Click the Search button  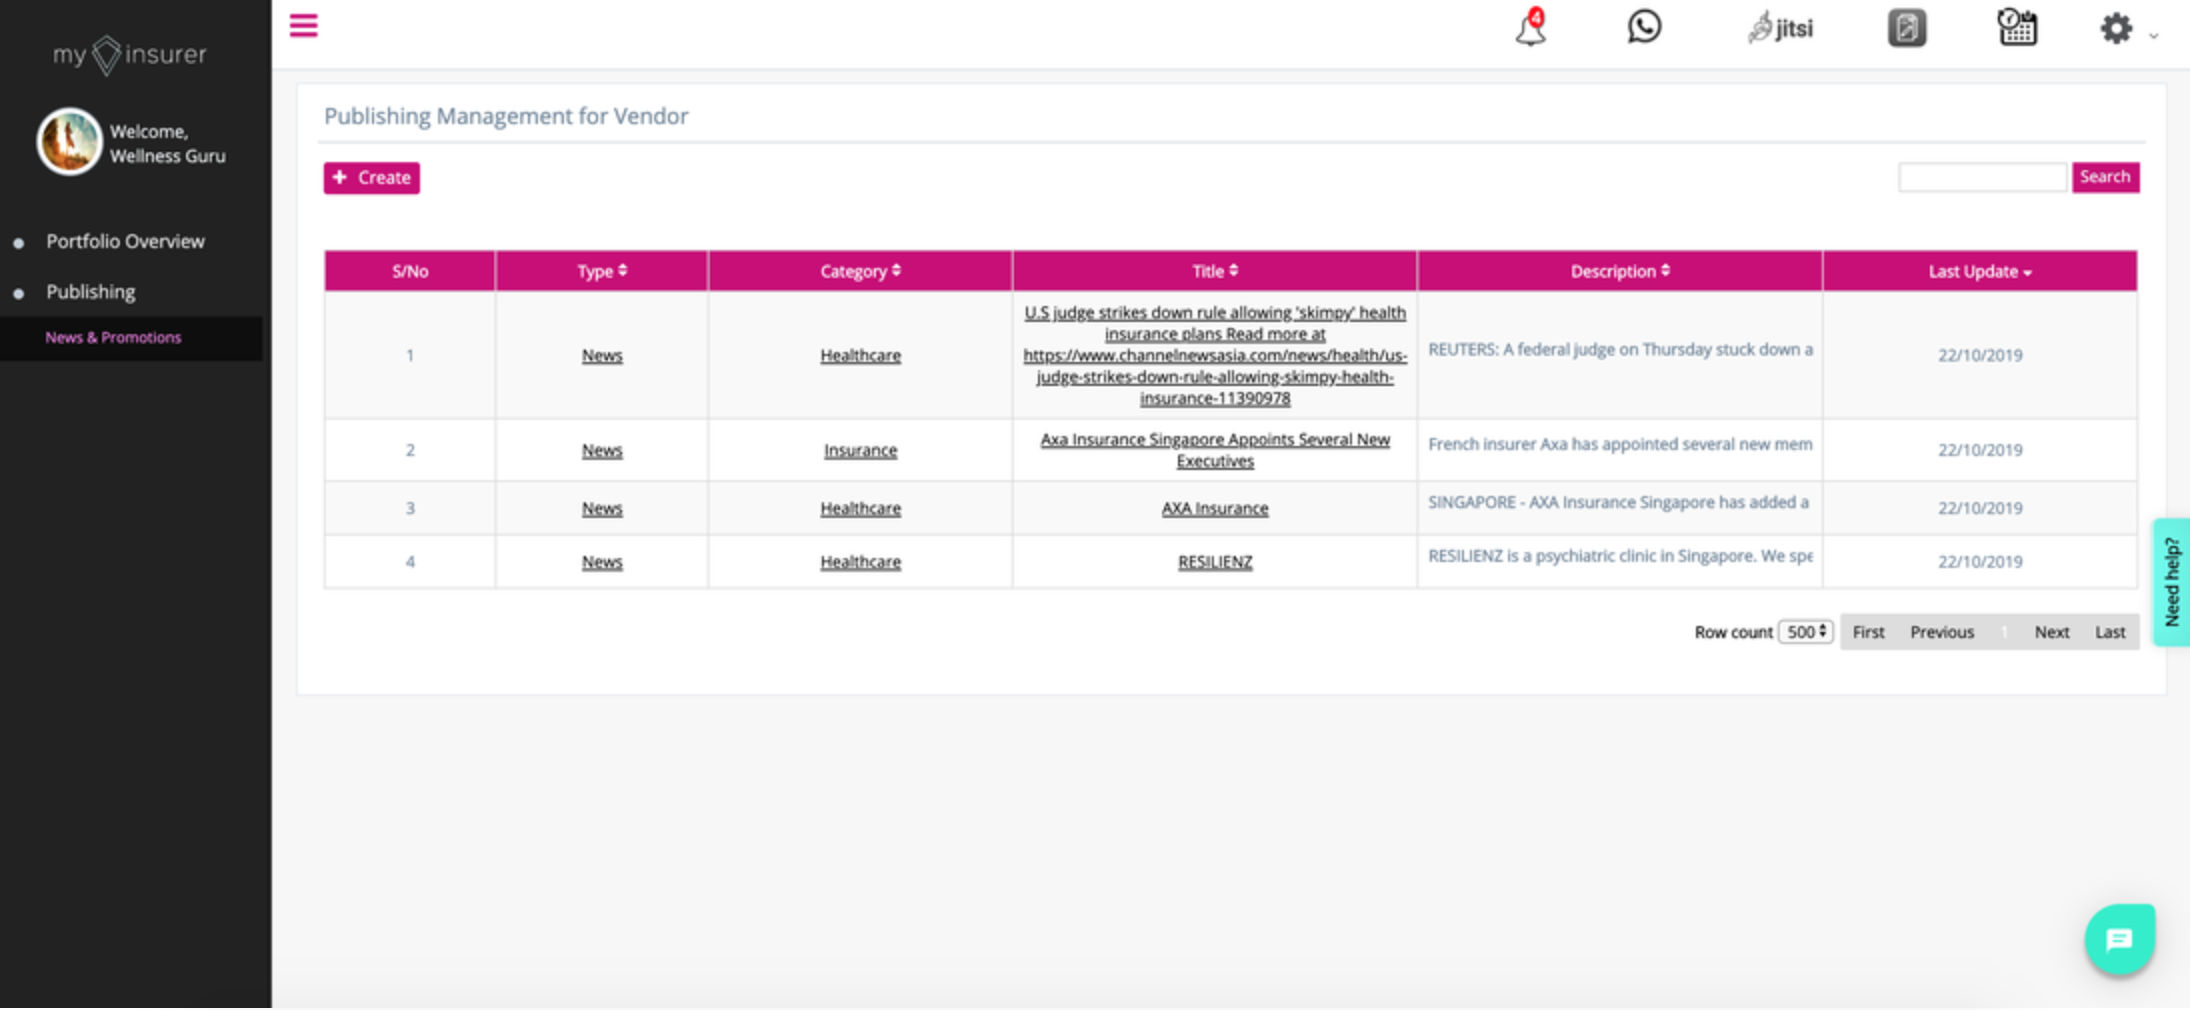2105,177
